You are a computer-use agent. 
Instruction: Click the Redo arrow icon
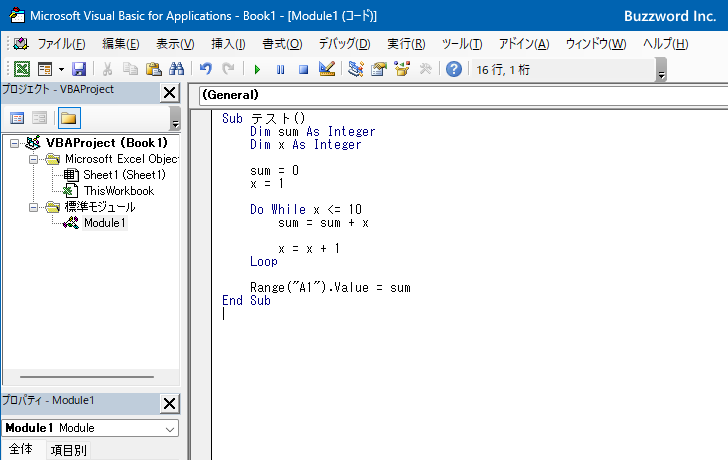228,69
